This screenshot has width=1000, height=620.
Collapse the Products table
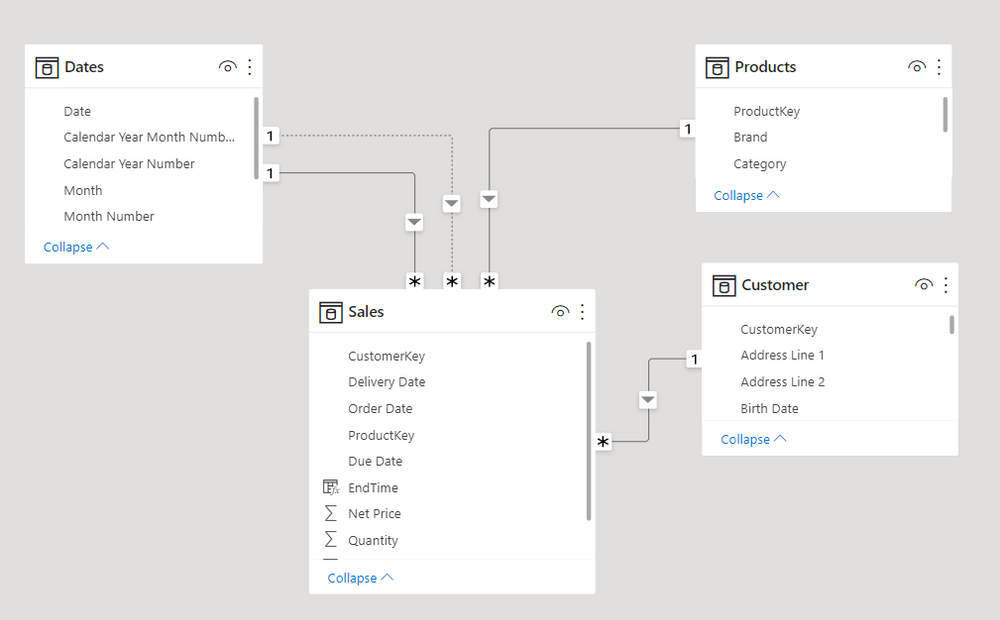coord(746,196)
